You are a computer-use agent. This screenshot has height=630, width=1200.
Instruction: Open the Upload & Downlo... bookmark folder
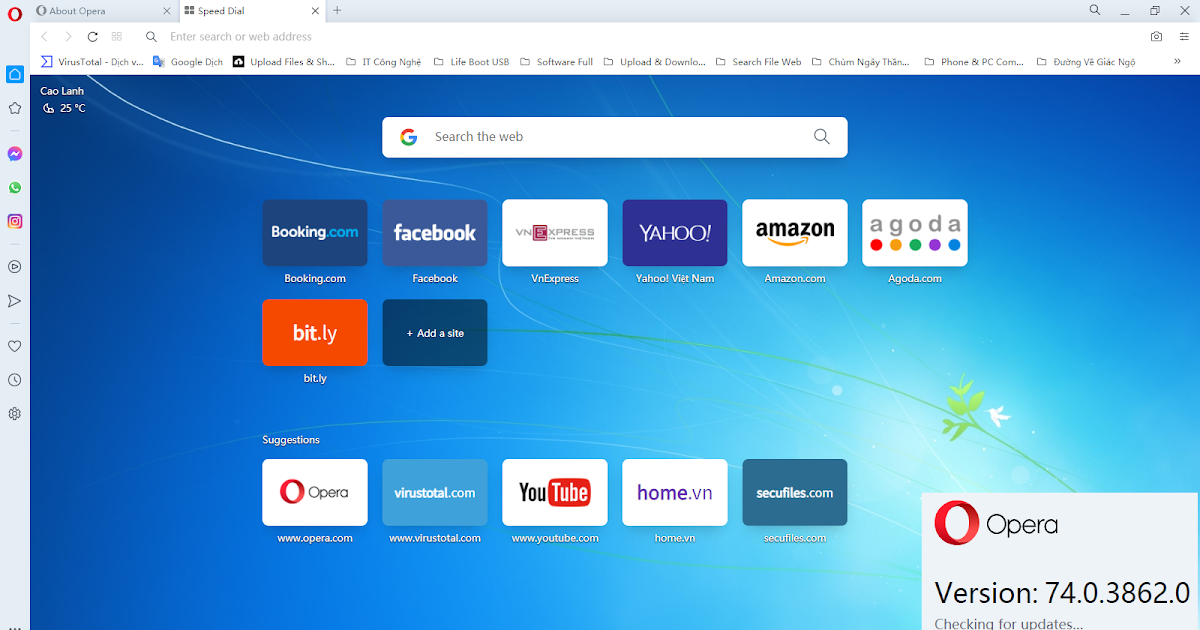[654, 61]
